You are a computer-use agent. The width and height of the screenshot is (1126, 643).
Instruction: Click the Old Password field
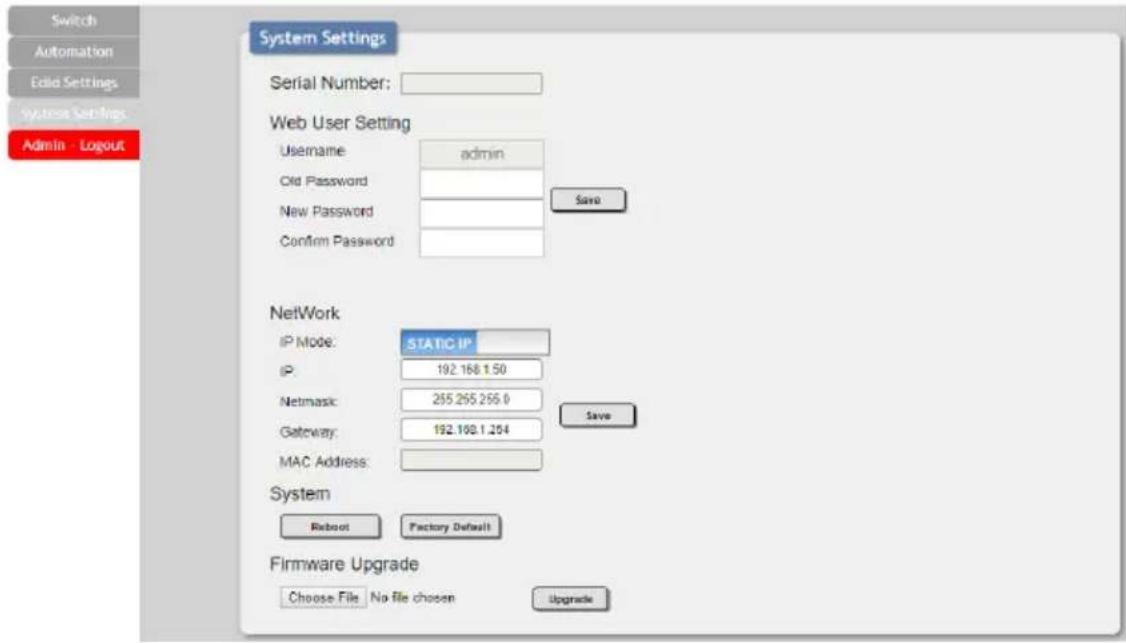482,183
